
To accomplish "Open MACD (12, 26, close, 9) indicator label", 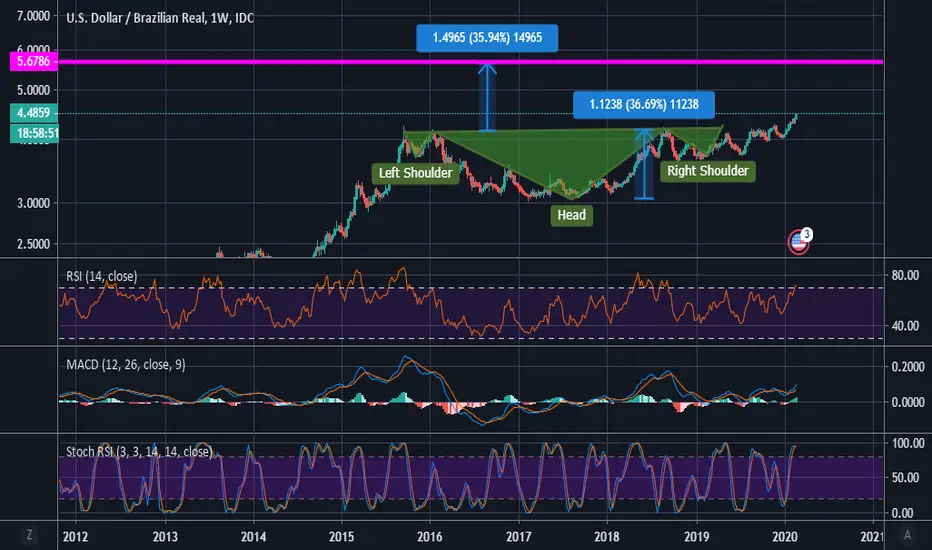I will click(x=125, y=364).
